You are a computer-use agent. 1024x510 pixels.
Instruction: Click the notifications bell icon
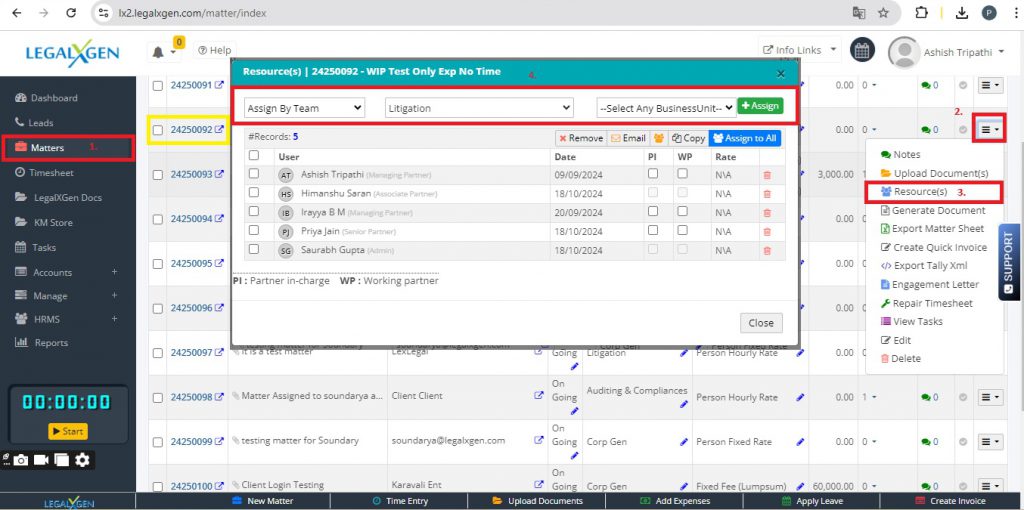click(159, 51)
